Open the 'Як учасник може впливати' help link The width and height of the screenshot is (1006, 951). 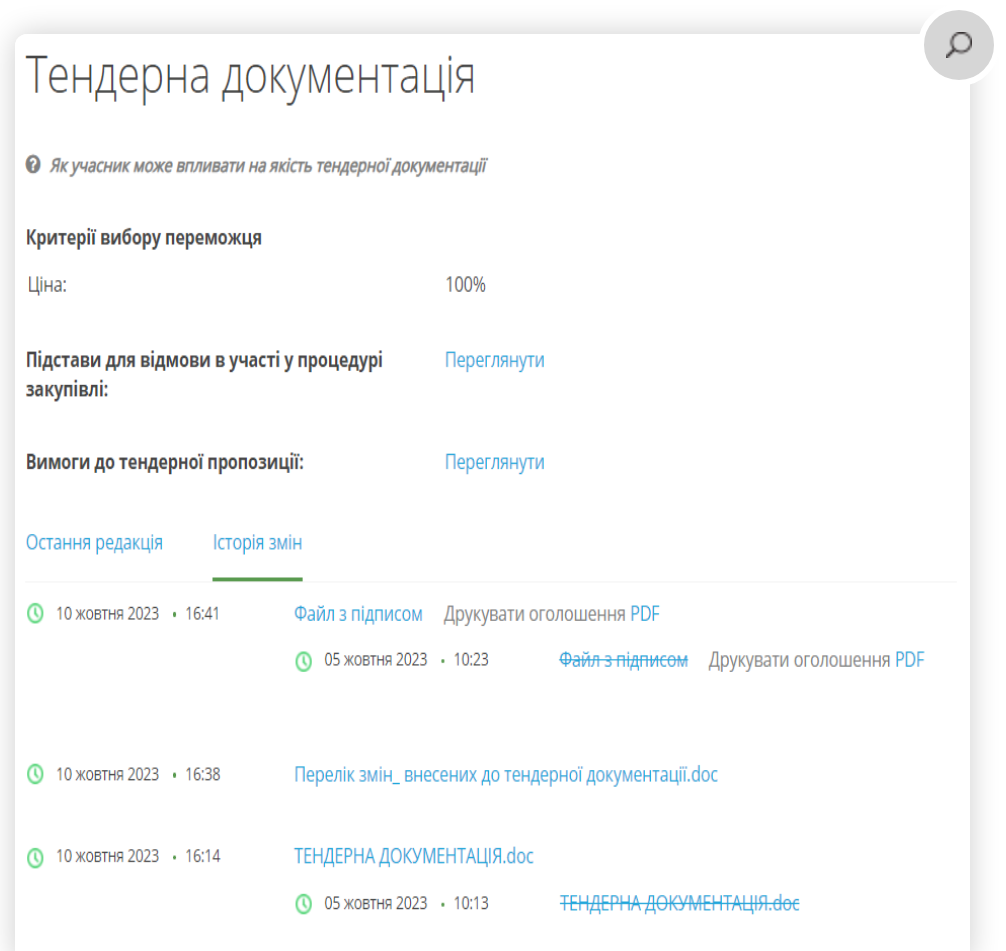click(x=268, y=166)
